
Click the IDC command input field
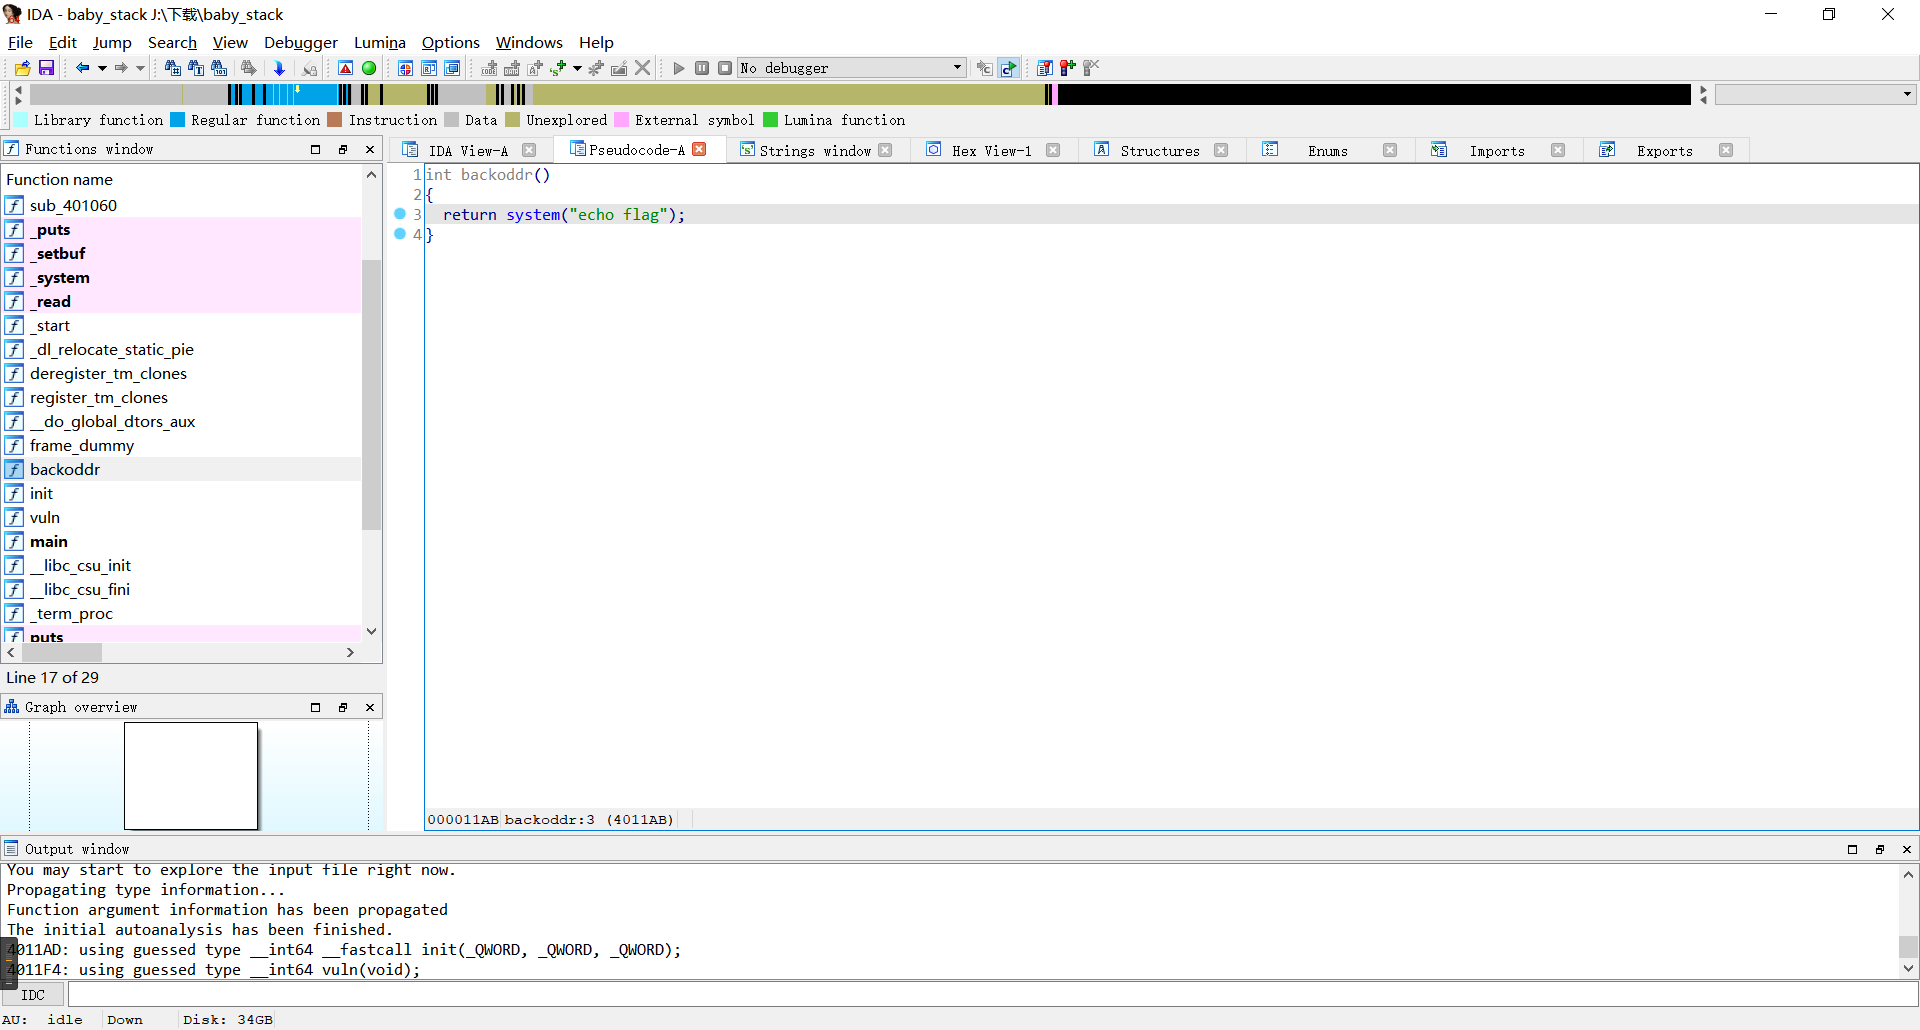point(990,995)
